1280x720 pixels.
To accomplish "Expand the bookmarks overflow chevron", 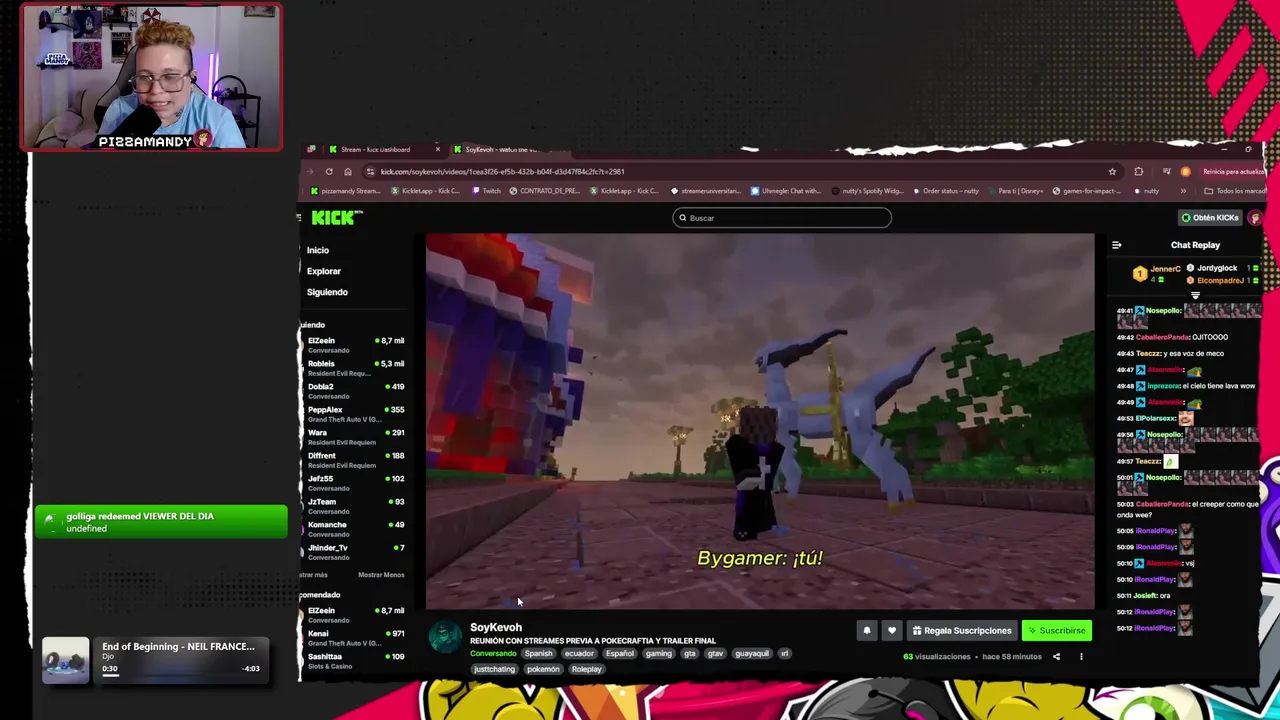I will click(x=1183, y=191).
